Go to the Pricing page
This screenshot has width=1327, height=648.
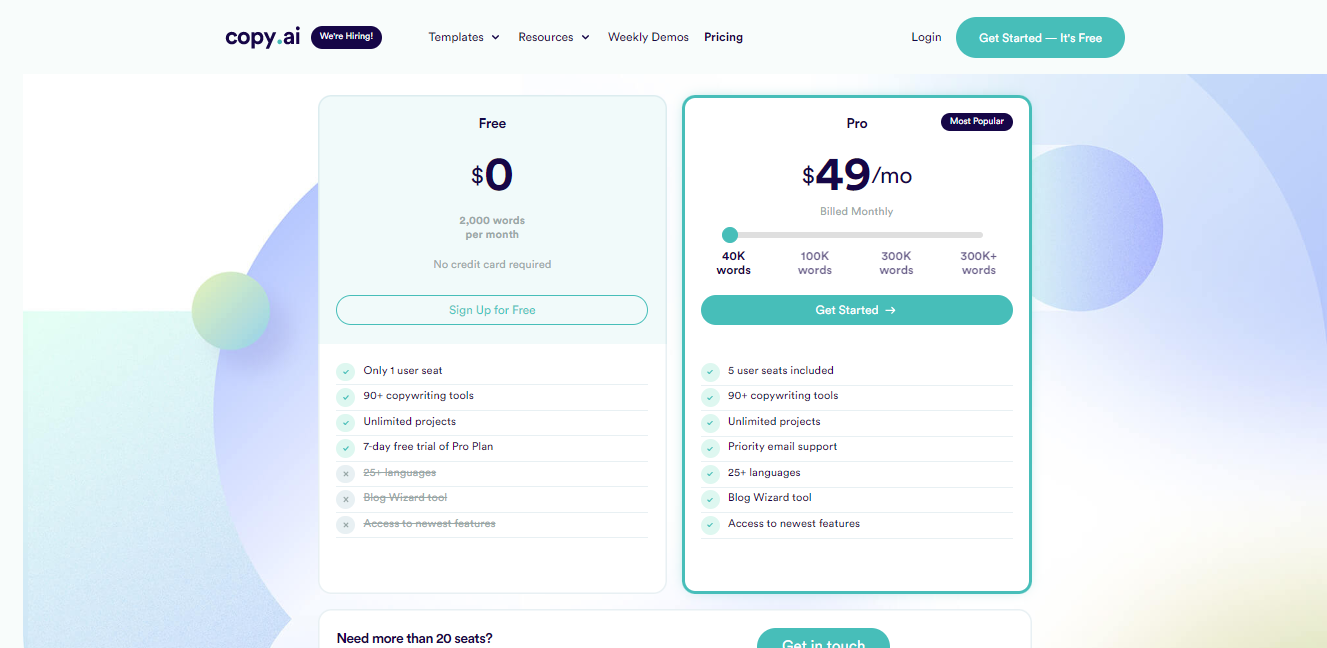click(x=723, y=37)
